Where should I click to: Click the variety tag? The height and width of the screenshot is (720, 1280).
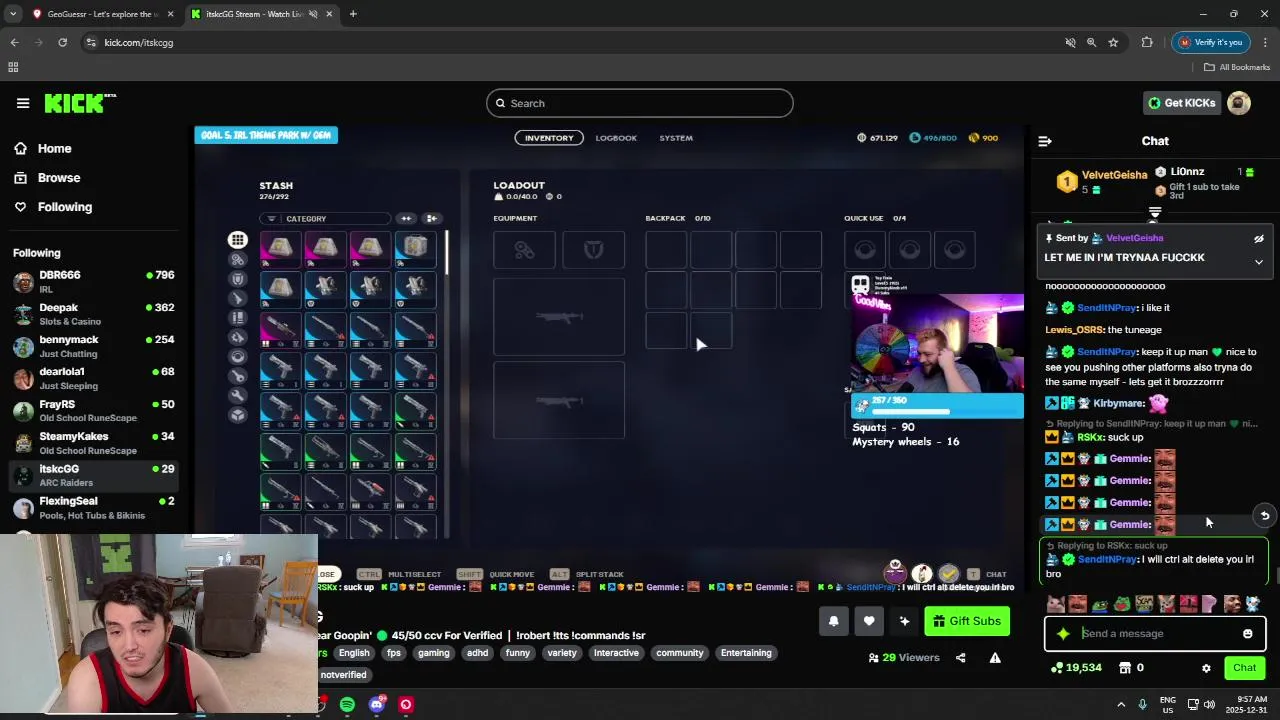coord(562,653)
